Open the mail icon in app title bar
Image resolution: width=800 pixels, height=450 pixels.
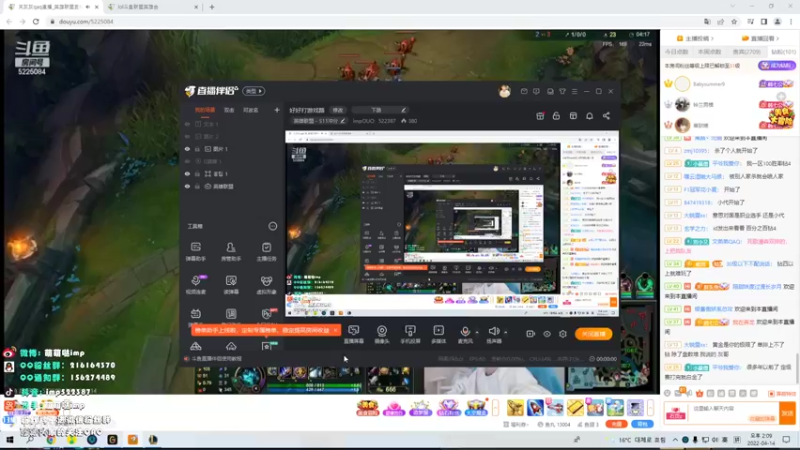click(x=524, y=91)
